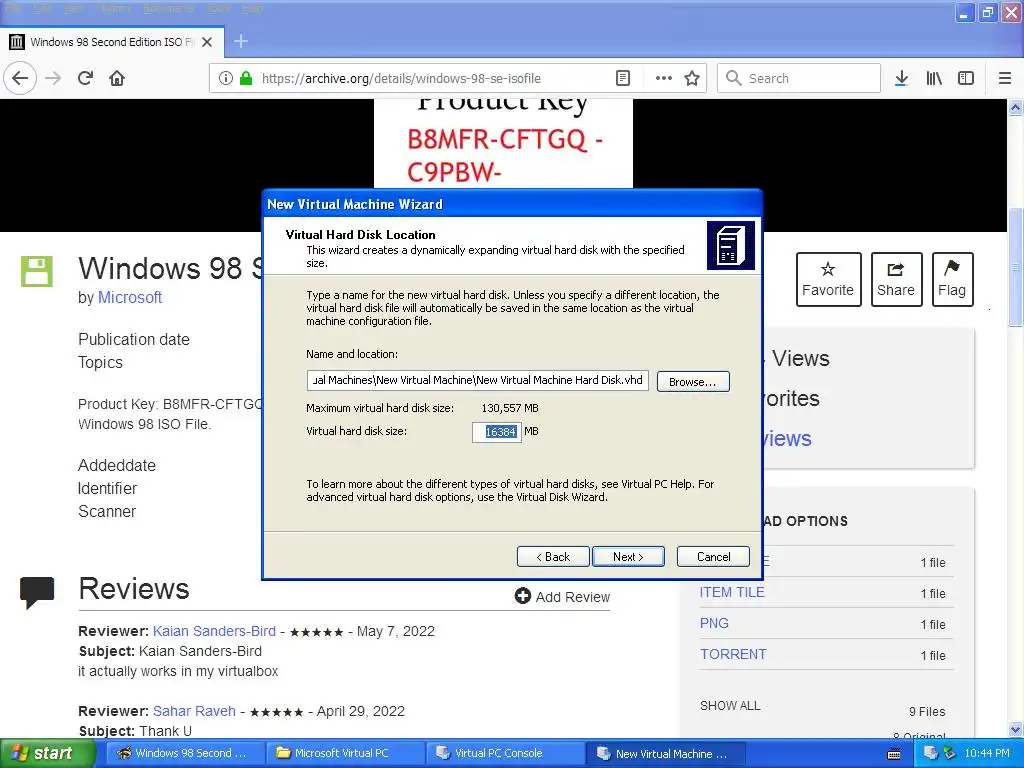Click page scrollbar up arrow
This screenshot has width=1024, height=768.
(x=1015, y=108)
